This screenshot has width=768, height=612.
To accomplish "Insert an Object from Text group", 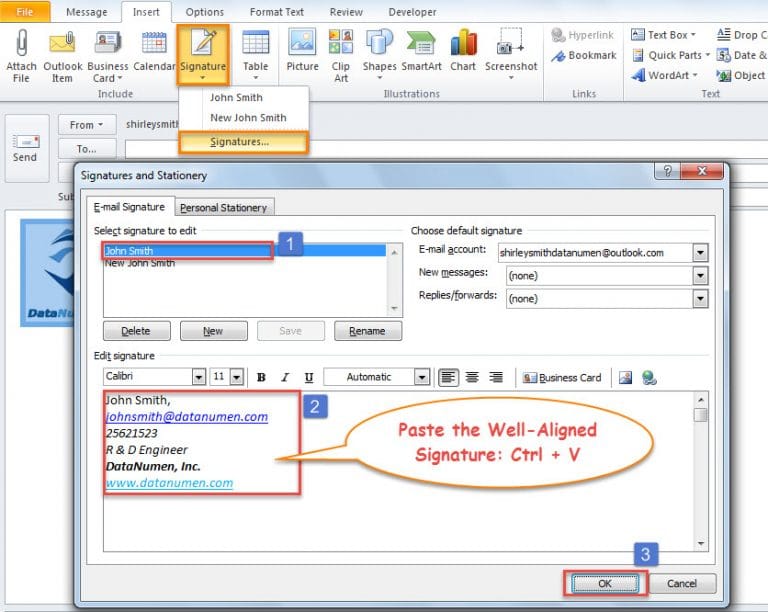I will [x=741, y=75].
